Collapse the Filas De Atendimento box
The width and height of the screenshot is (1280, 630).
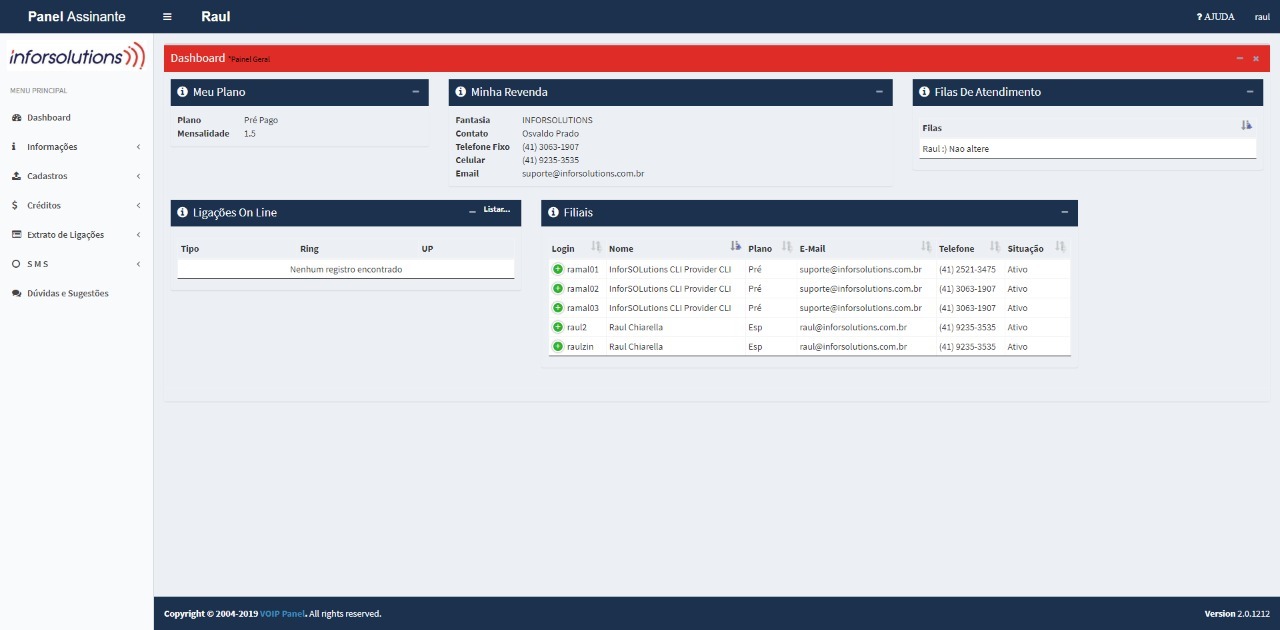[1250, 92]
